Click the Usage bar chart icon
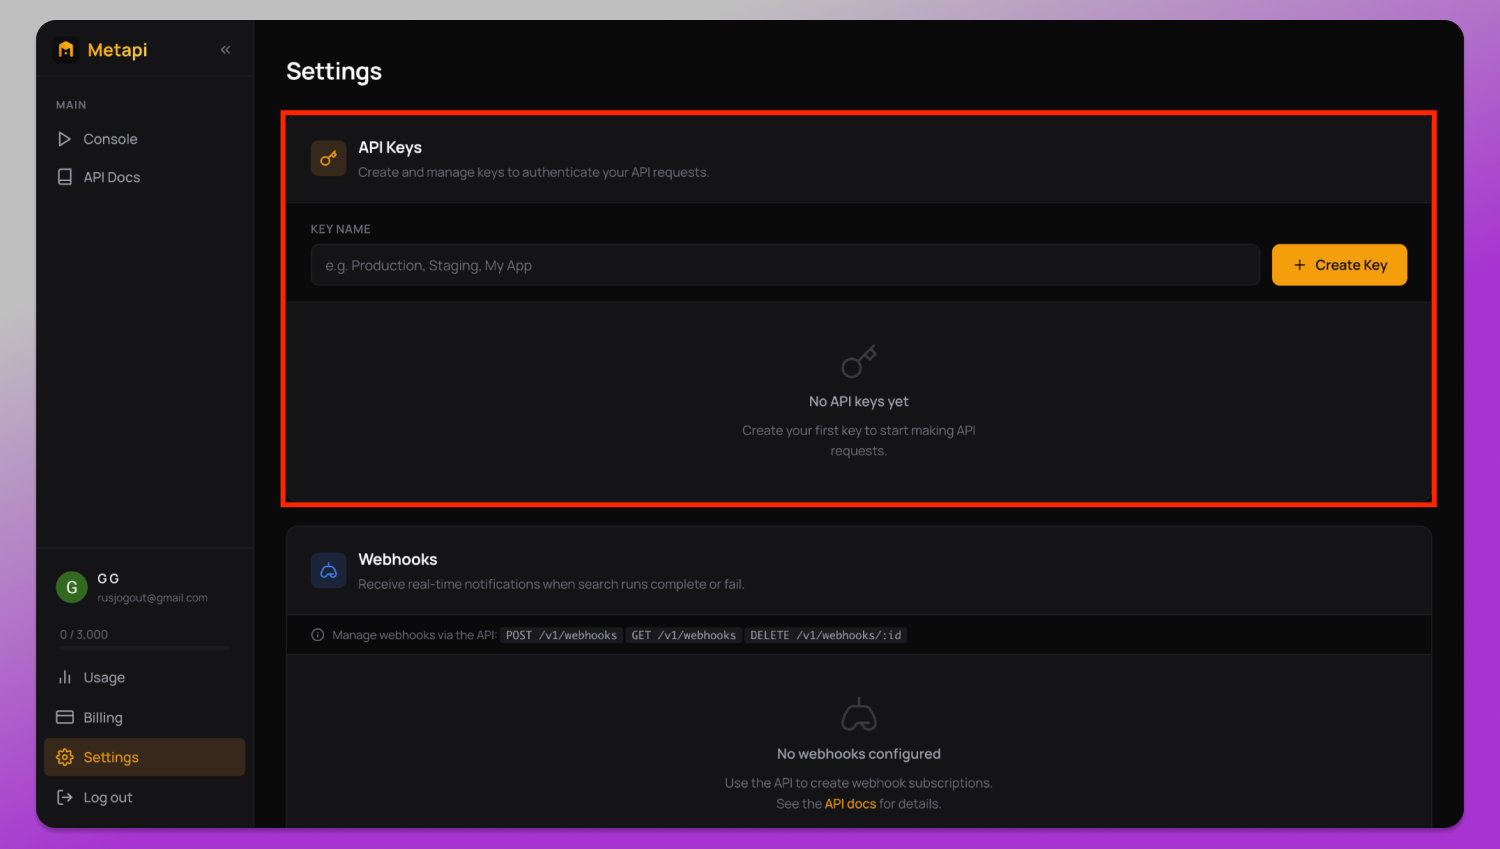This screenshot has height=849, width=1500. pos(65,677)
